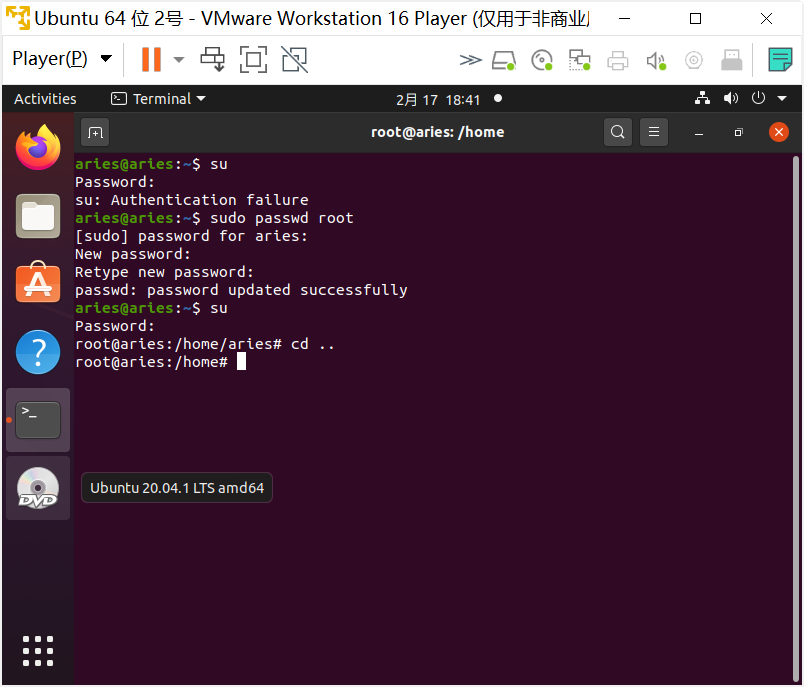Open the terminal hamburger menu
Image resolution: width=804 pixels, height=687 pixels.
654,132
